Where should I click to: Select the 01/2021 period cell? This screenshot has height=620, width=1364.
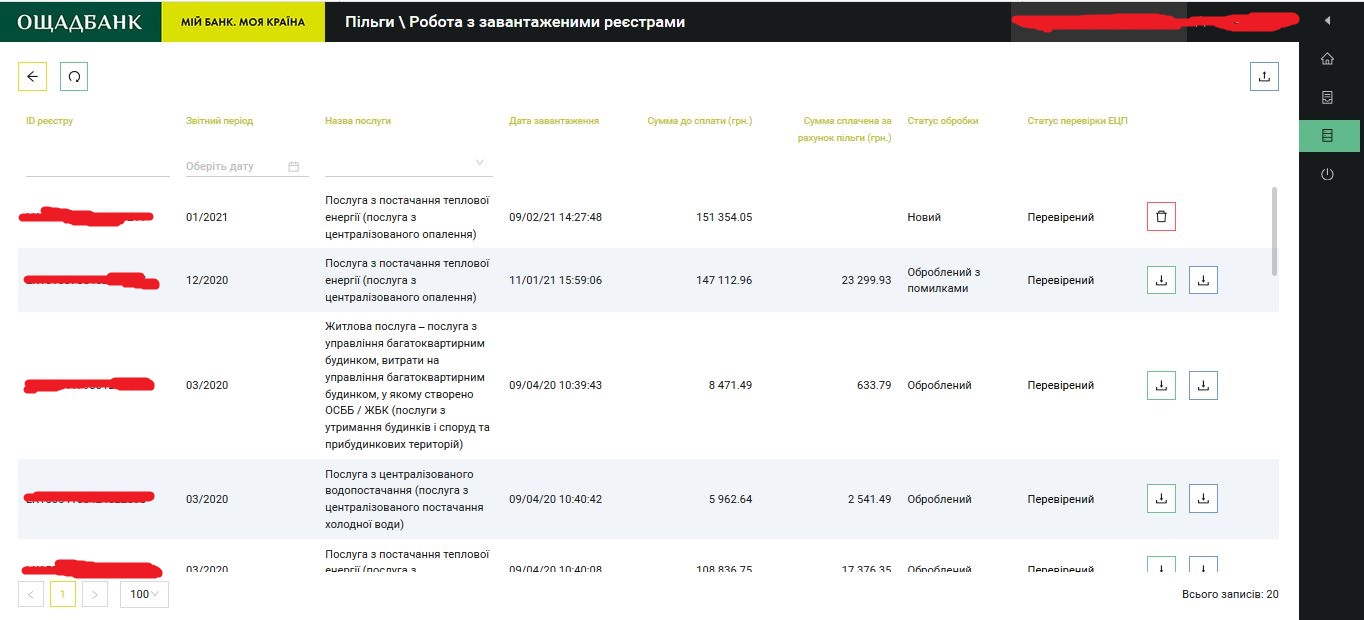pyautogui.click(x=207, y=217)
